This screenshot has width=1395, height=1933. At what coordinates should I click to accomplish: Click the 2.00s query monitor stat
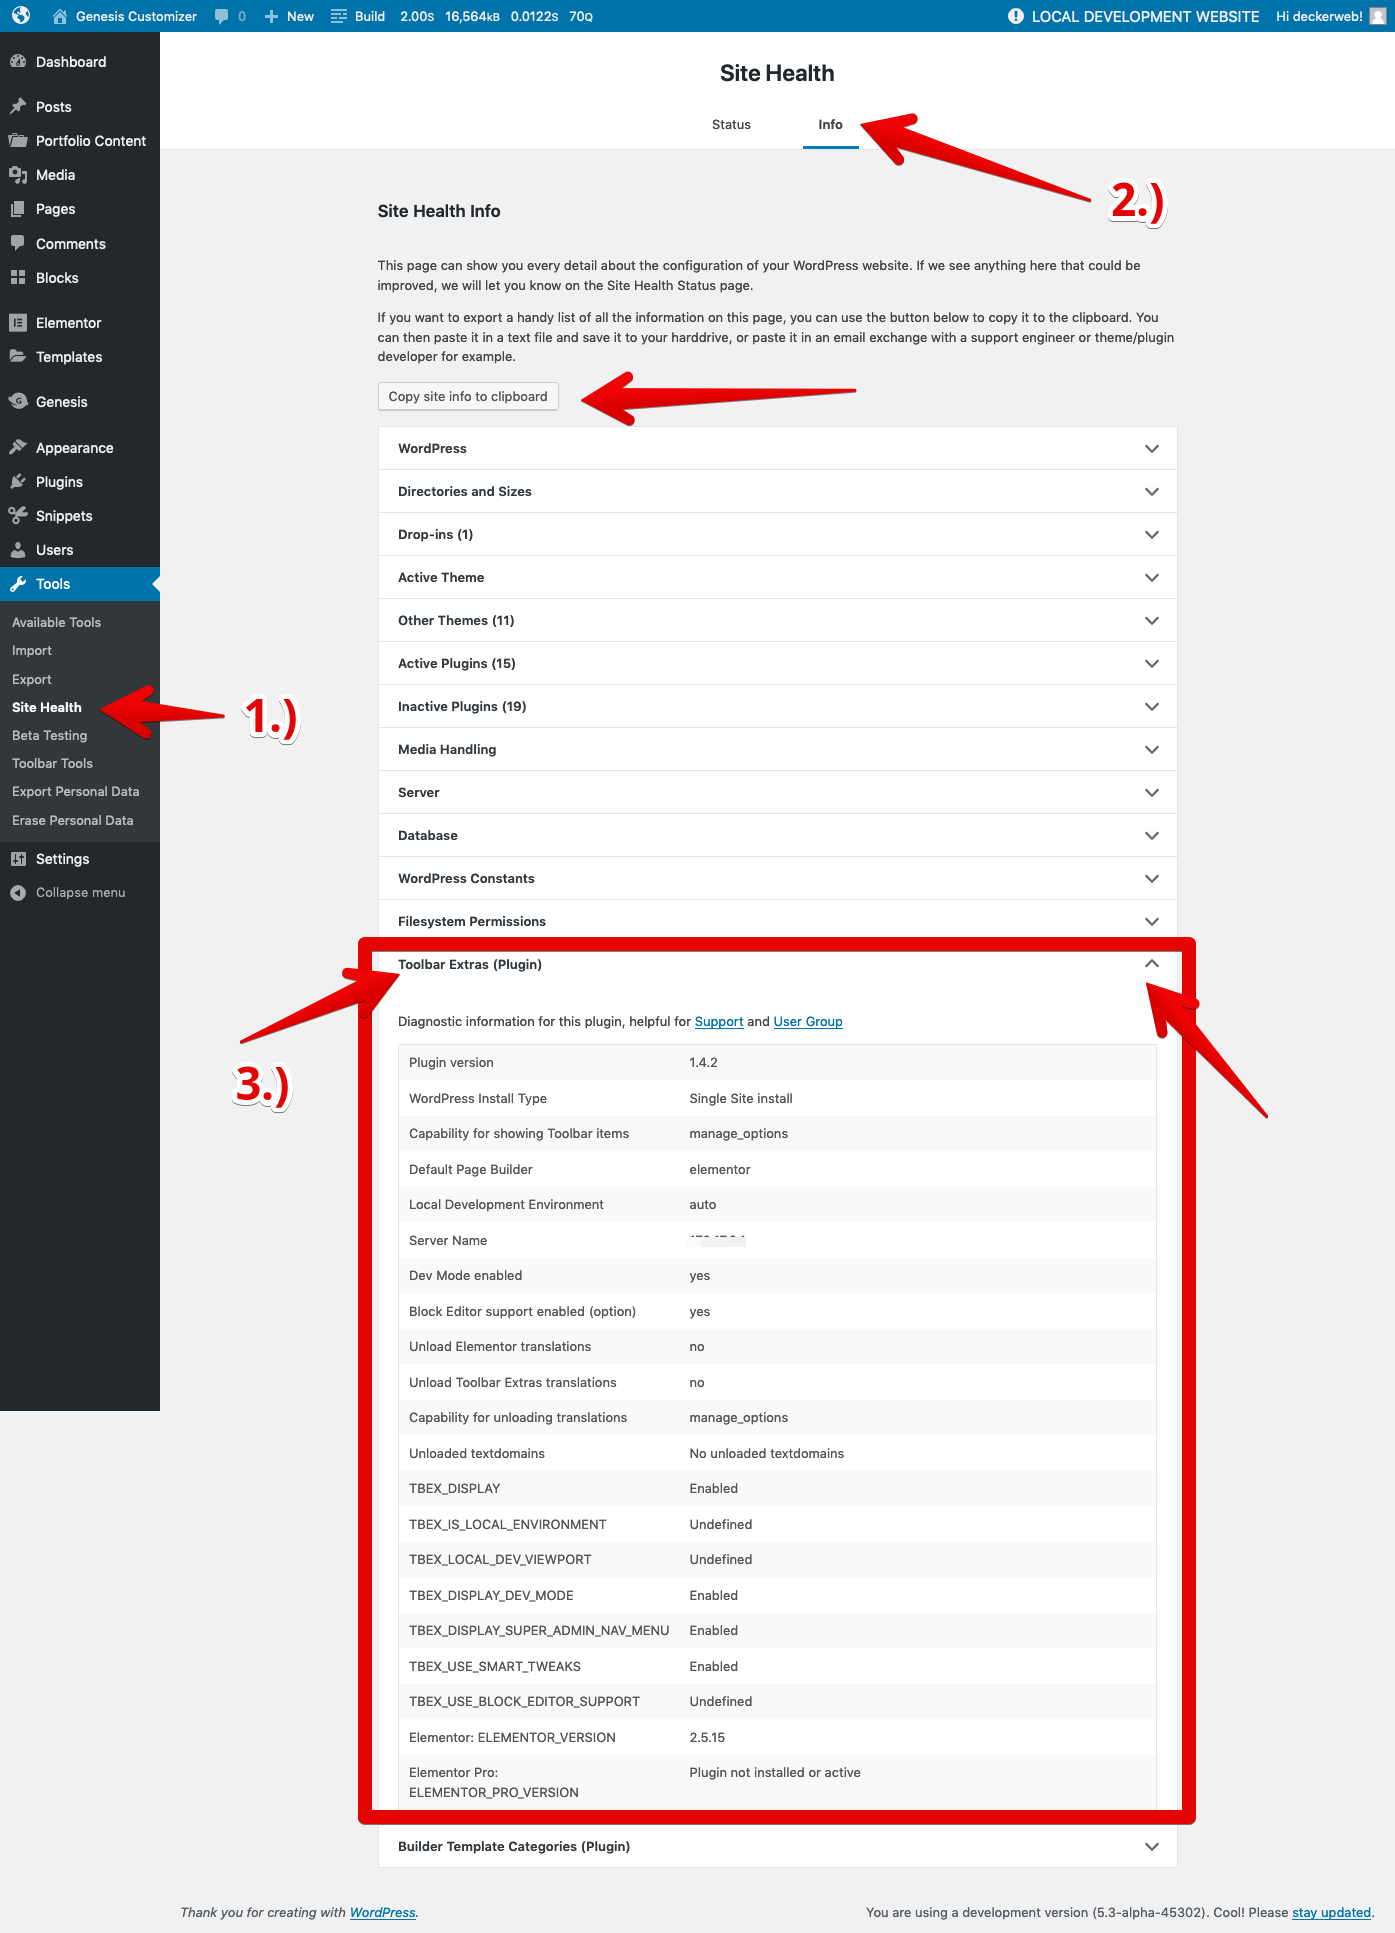point(417,16)
